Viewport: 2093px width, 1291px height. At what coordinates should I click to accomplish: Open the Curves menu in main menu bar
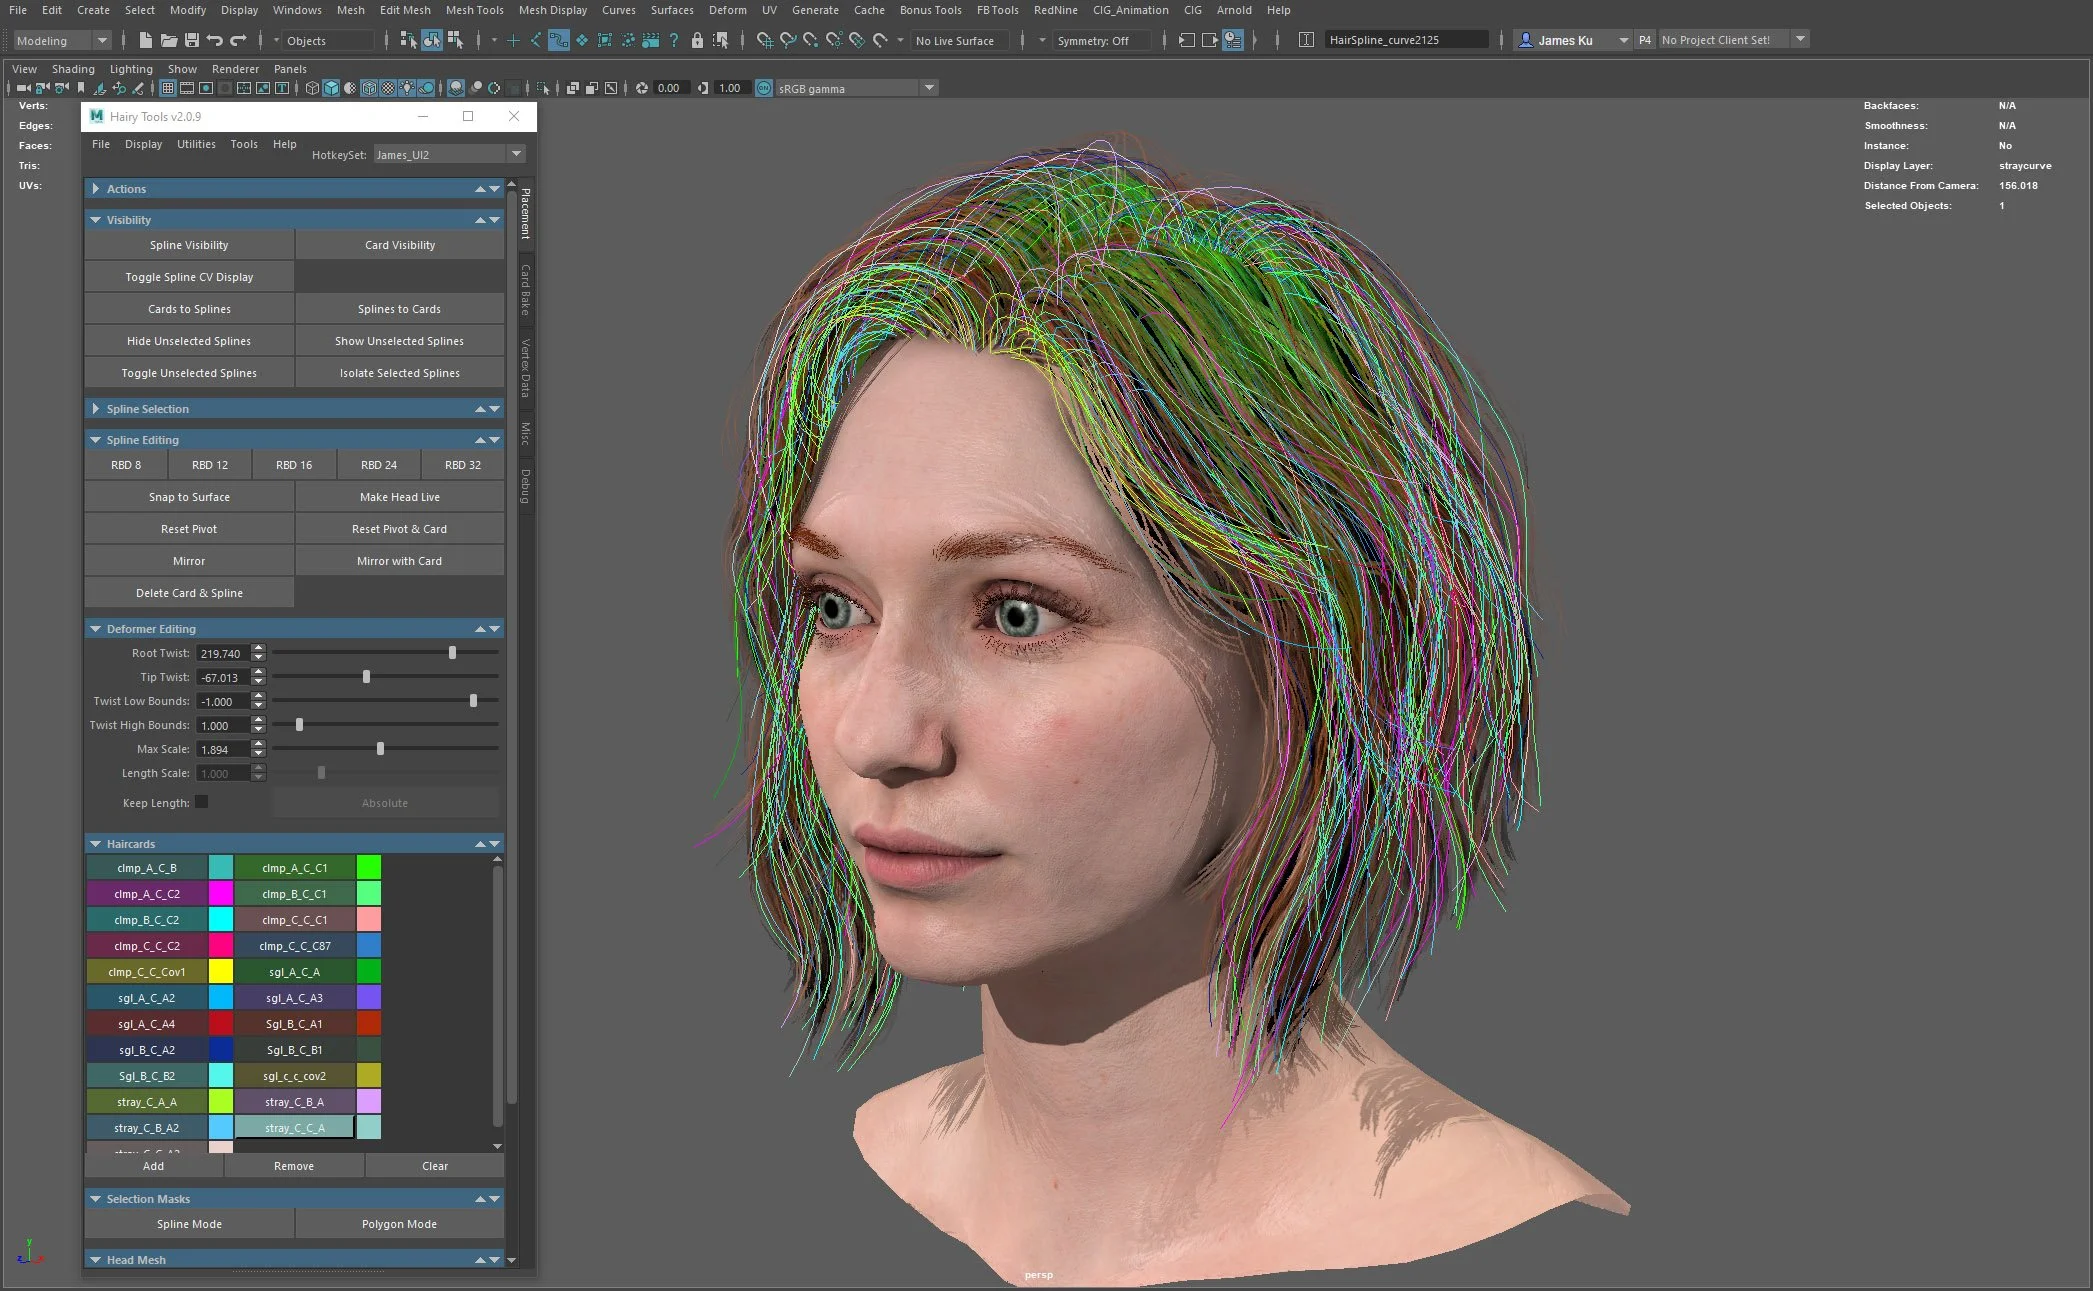618,10
